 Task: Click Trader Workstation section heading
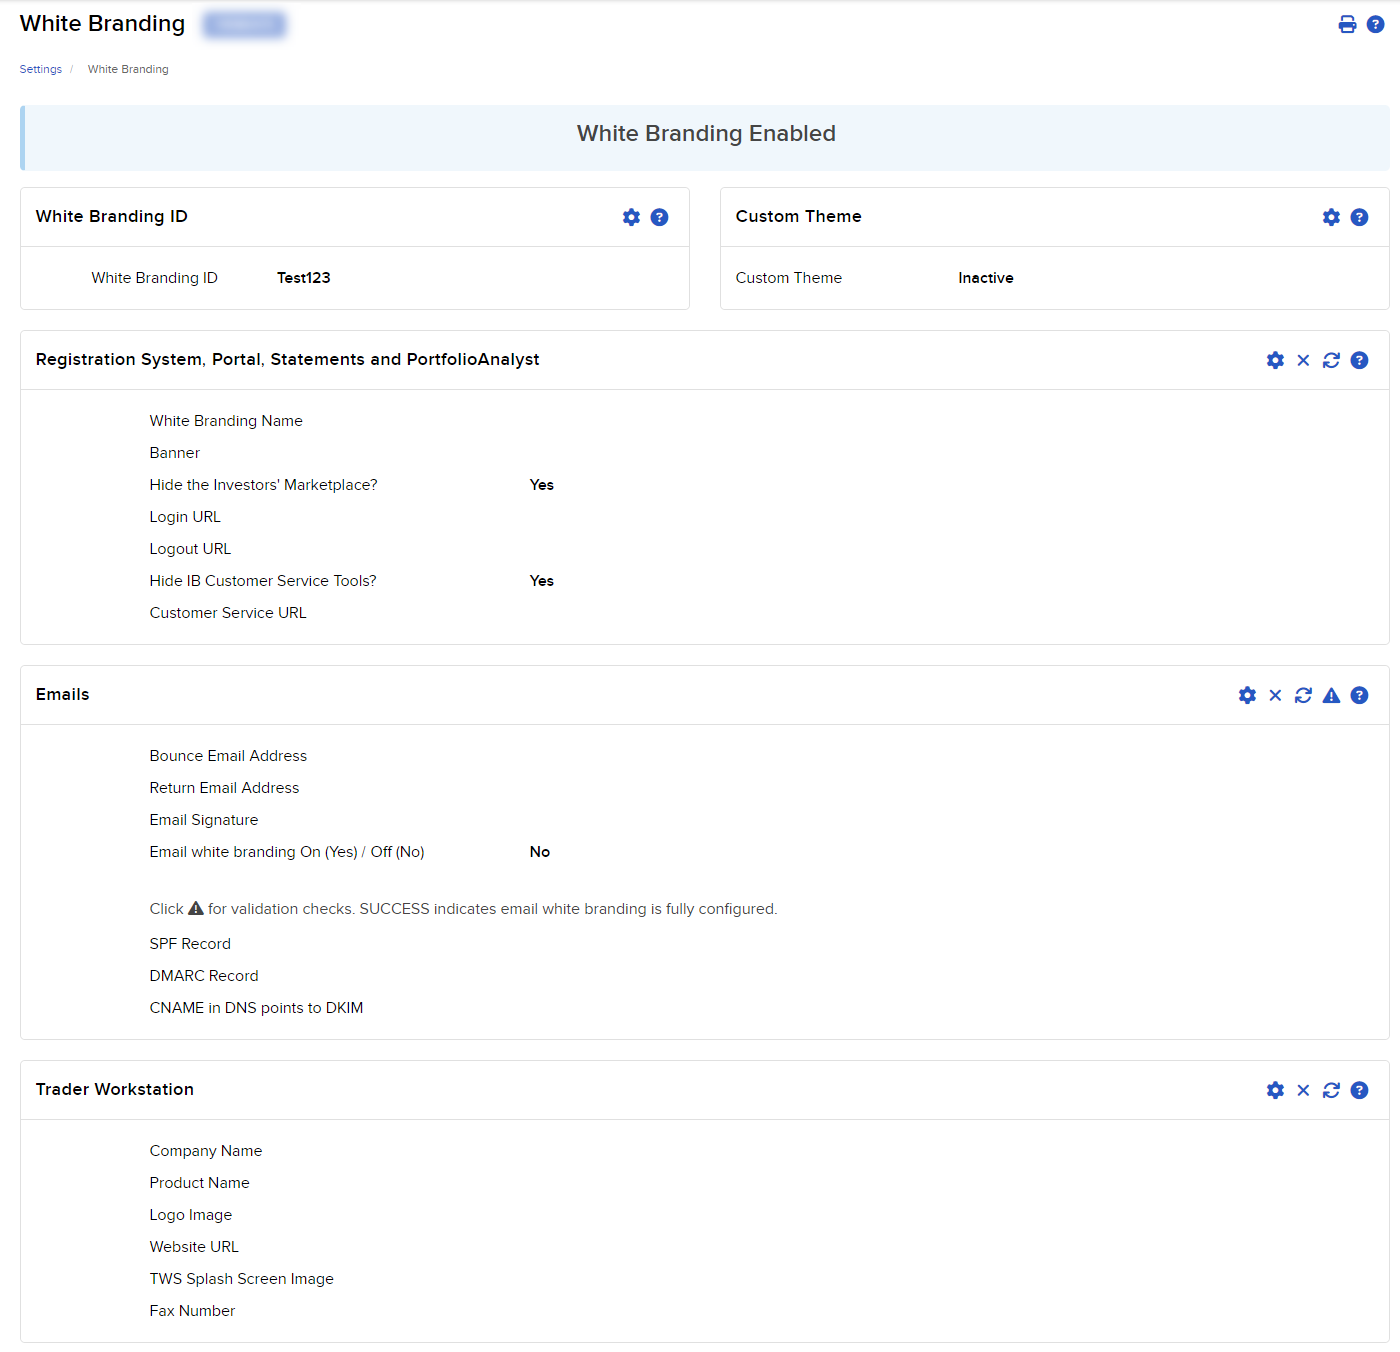(115, 1090)
